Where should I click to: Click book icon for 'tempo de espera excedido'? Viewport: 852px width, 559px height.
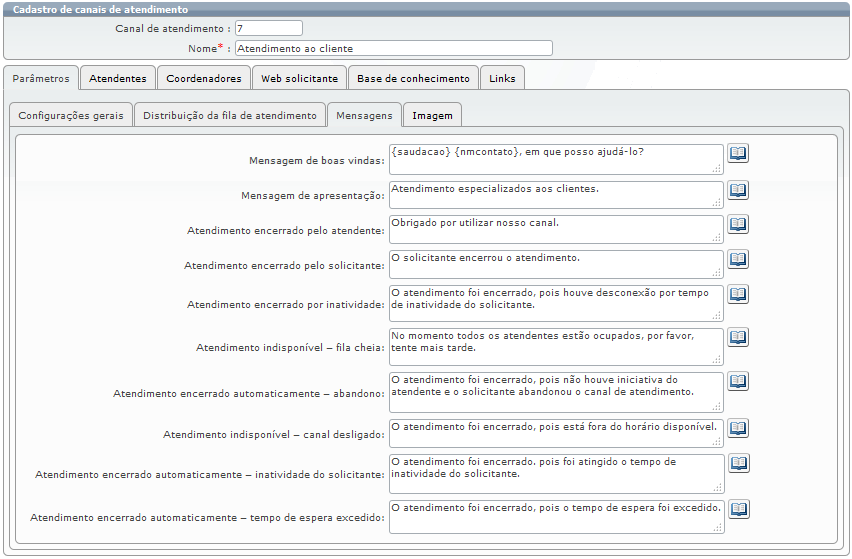(x=738, y=509)
